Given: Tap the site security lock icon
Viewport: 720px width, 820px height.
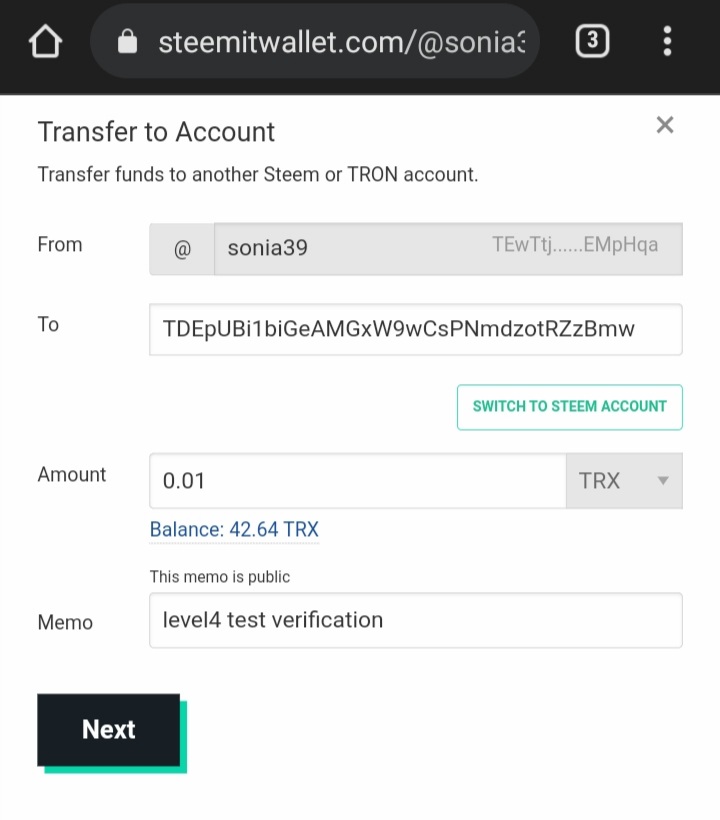Looking at the screenshot, I should 126,42.
